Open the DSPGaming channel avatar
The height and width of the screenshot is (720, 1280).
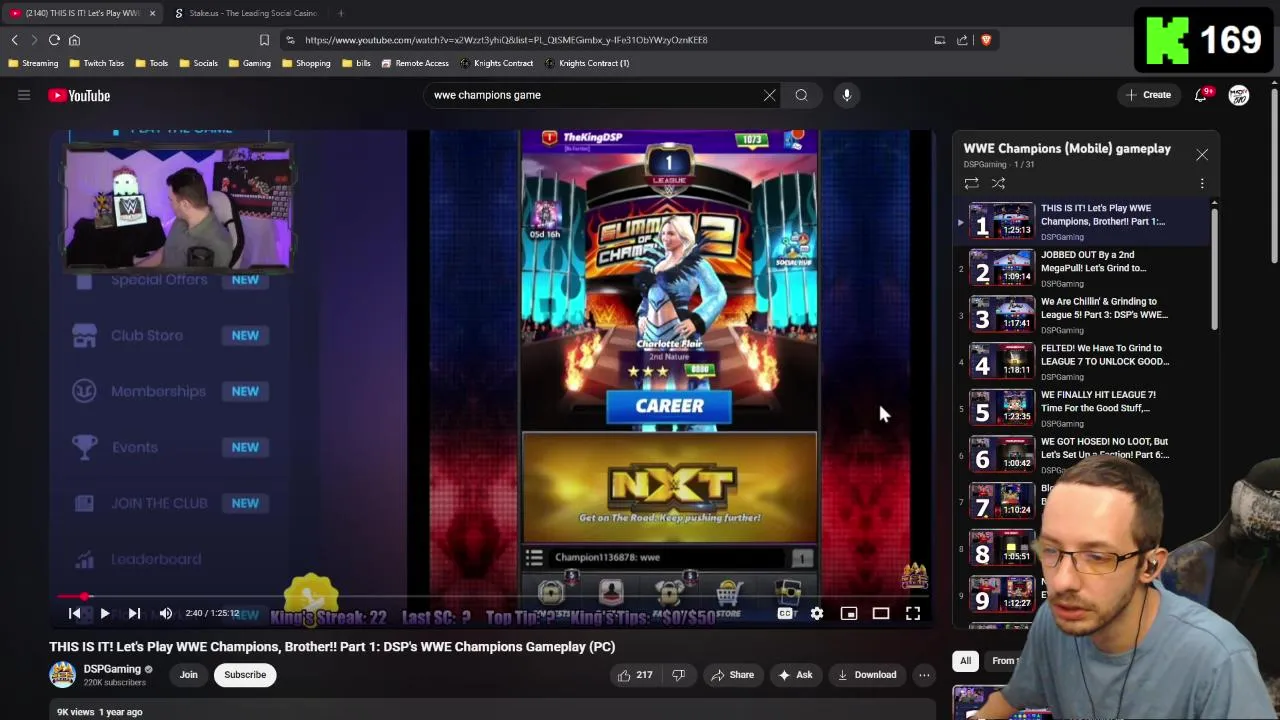tap(62, 675)
